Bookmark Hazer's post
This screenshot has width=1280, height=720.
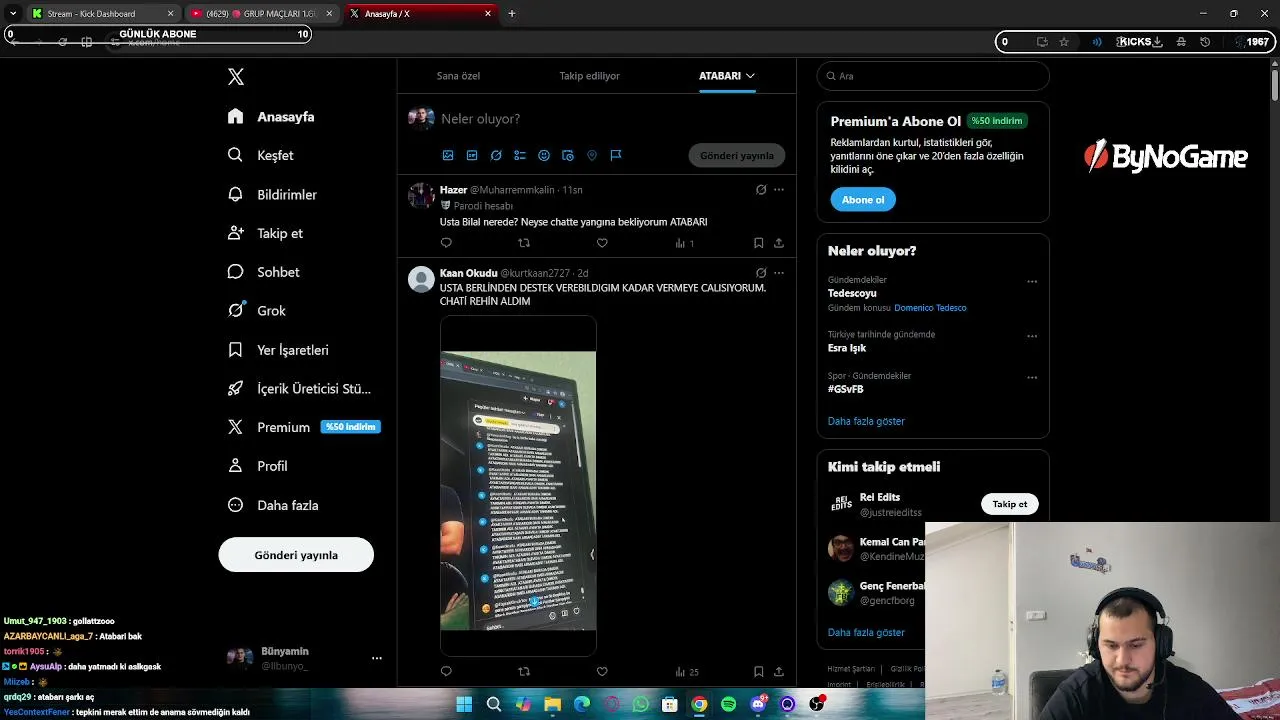click(759, 243)
